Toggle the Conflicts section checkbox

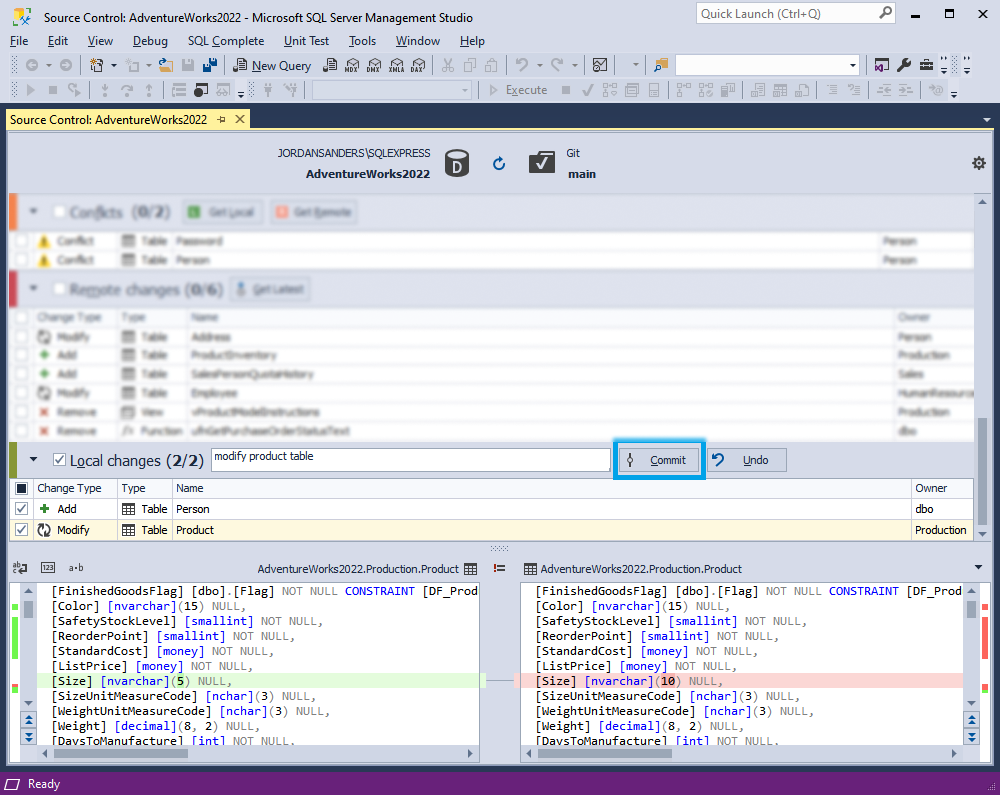point(59,212)
